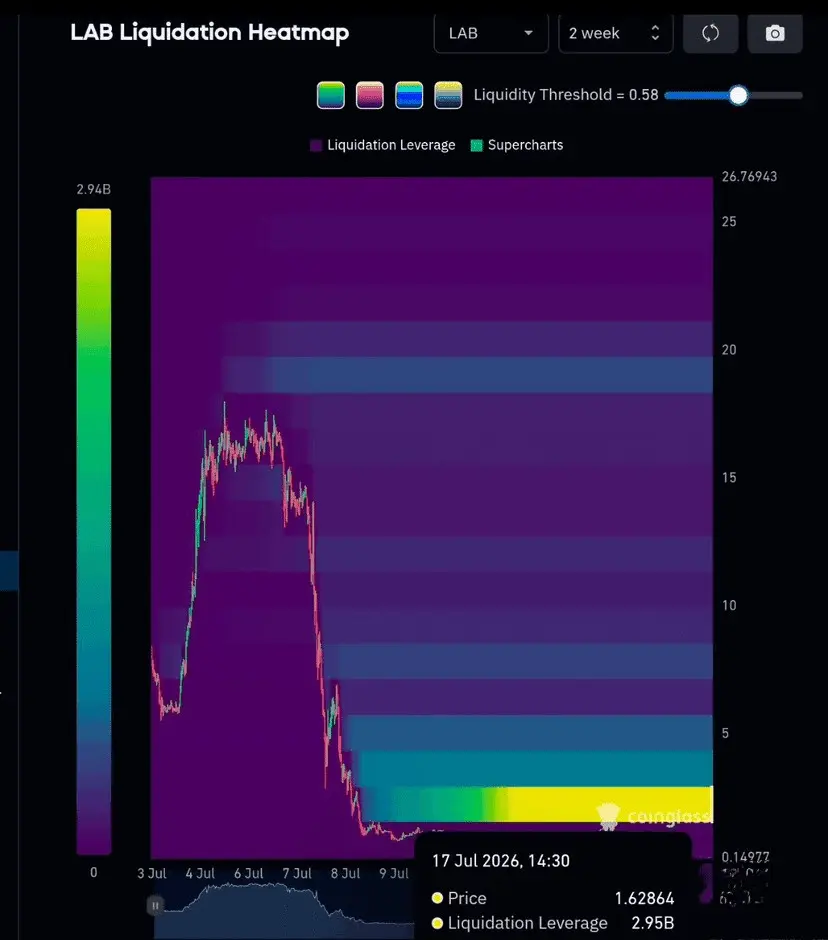
Task: Click the yellow liquidation band near price 2
Action: 609,803
